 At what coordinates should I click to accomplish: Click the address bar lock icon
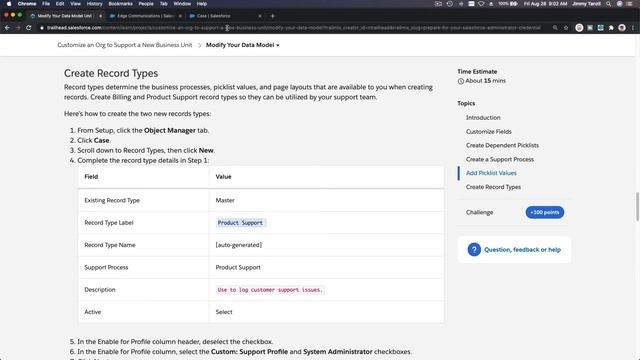[42, 28]
